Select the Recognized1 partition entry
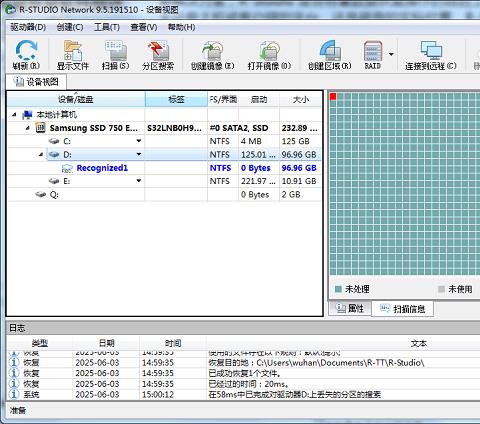Image resolution: width=480 pixels, height=424 pixels. [x=164, y=168]
